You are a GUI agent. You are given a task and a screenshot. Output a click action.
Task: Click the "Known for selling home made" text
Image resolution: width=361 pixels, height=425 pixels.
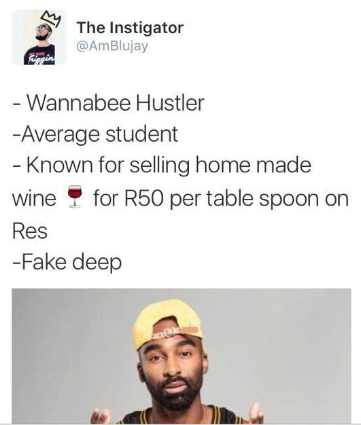coord(162,165)
